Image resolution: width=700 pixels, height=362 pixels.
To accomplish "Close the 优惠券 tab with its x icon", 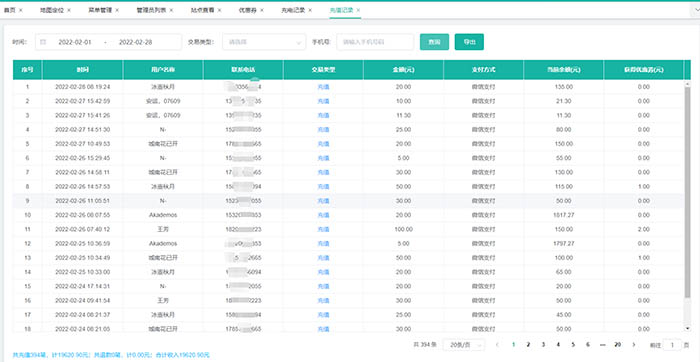I will point(262,10).
